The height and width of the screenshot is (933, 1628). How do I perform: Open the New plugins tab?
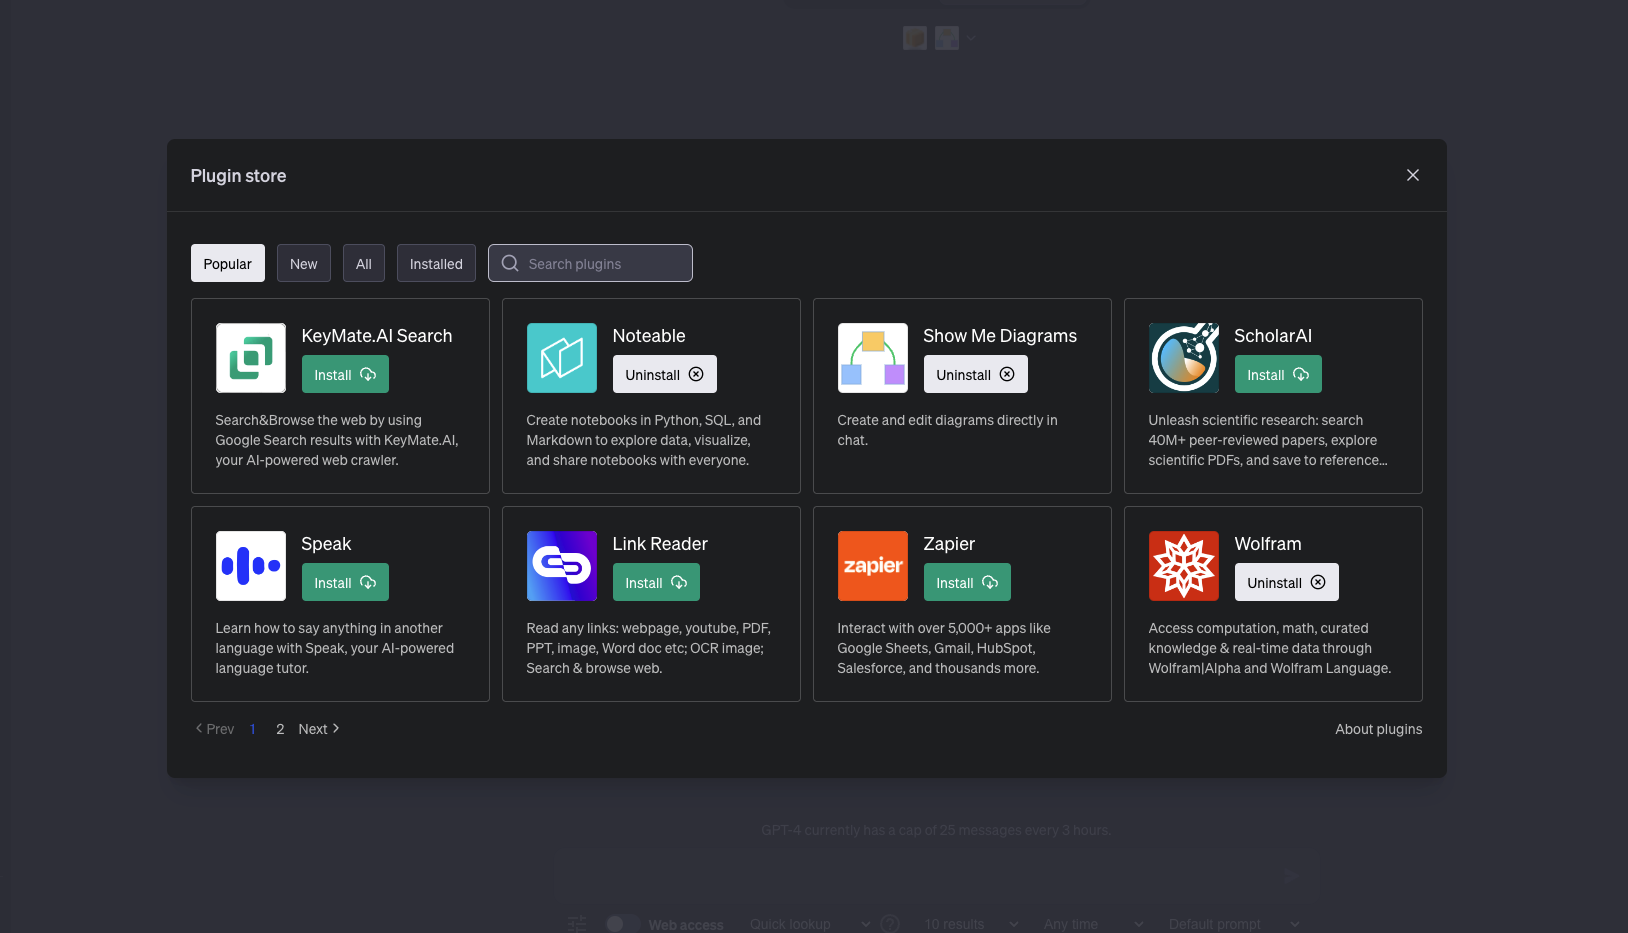coord(303,264)
